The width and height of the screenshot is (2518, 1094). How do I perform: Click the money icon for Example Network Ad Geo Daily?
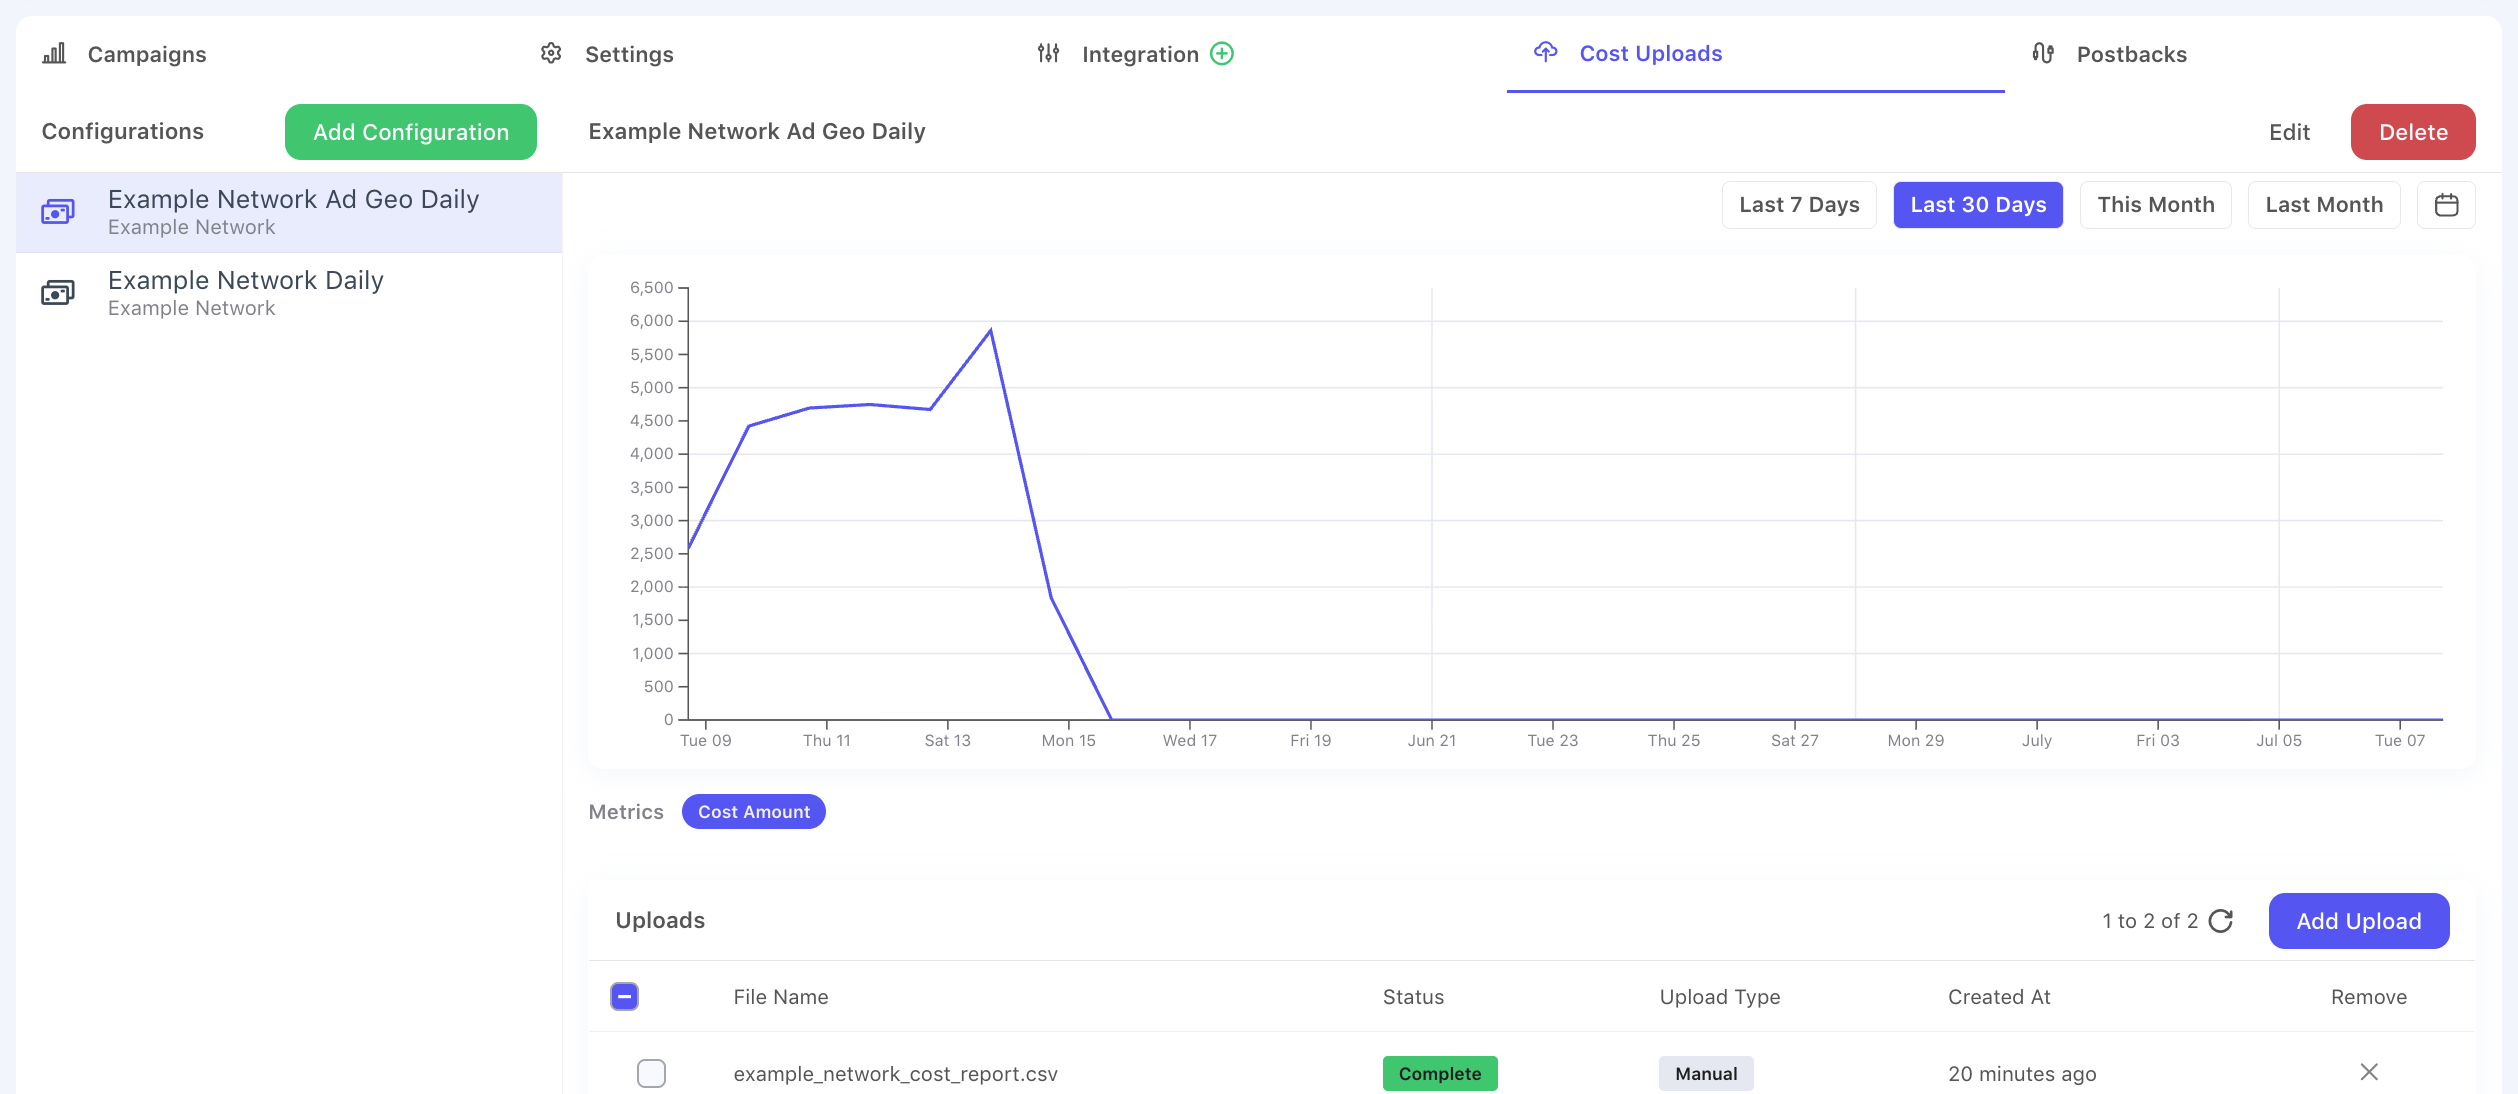pyautogui.click(x=58, y=212)
